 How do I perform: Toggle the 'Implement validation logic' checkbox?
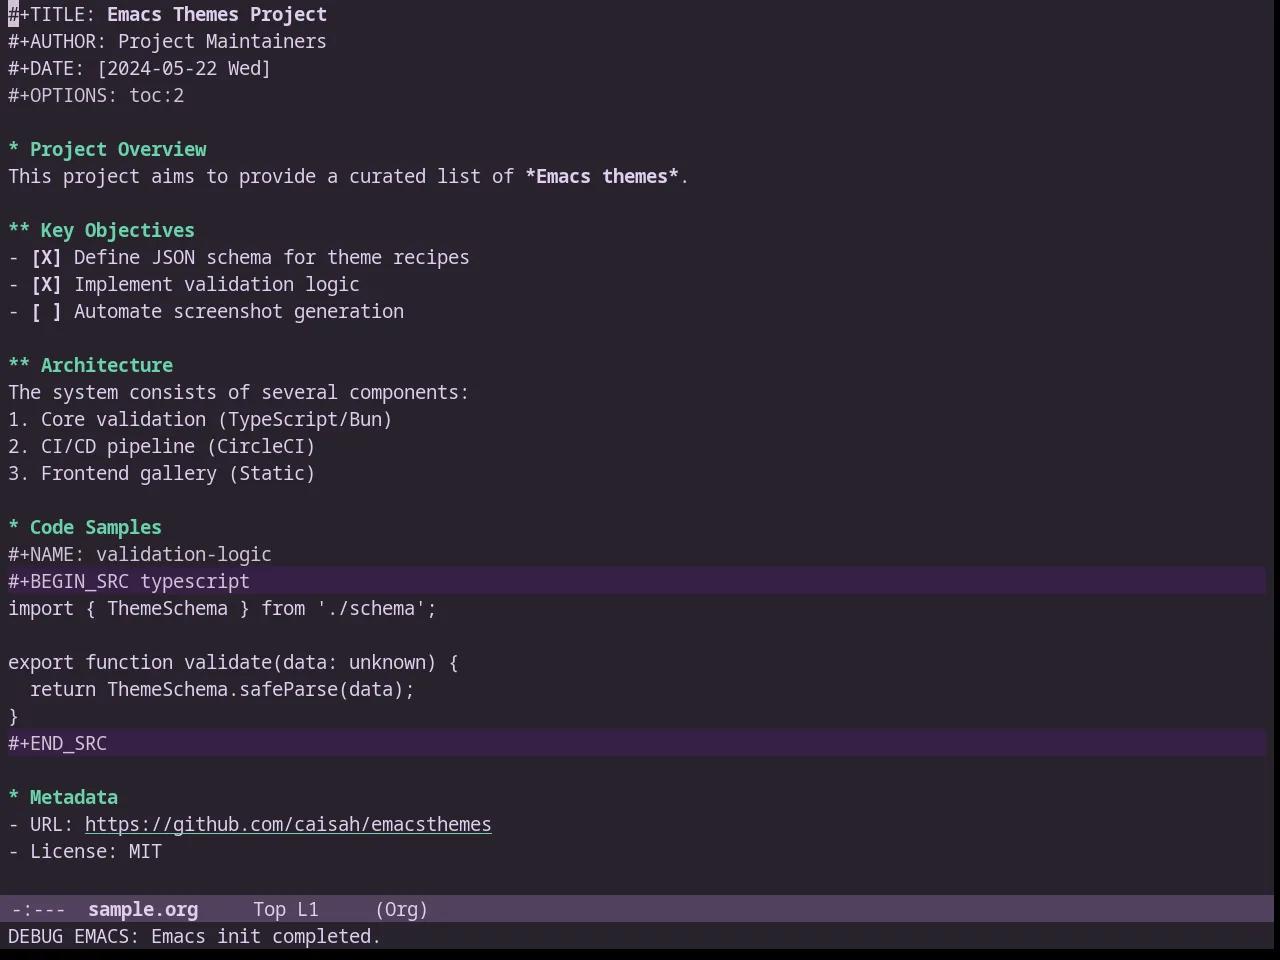pos(46,284)
